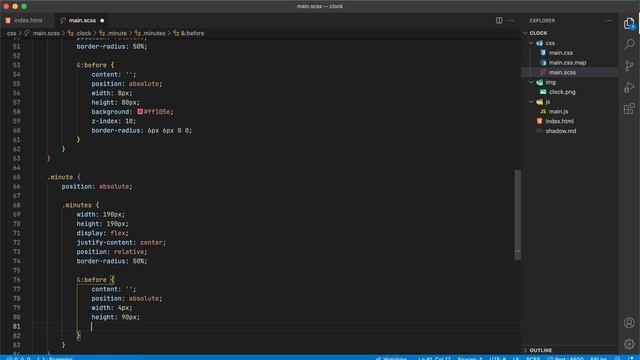Click the unsaved dot on main.scss tab
Viewport: 640px width, 360px height.
click(102, 20)
